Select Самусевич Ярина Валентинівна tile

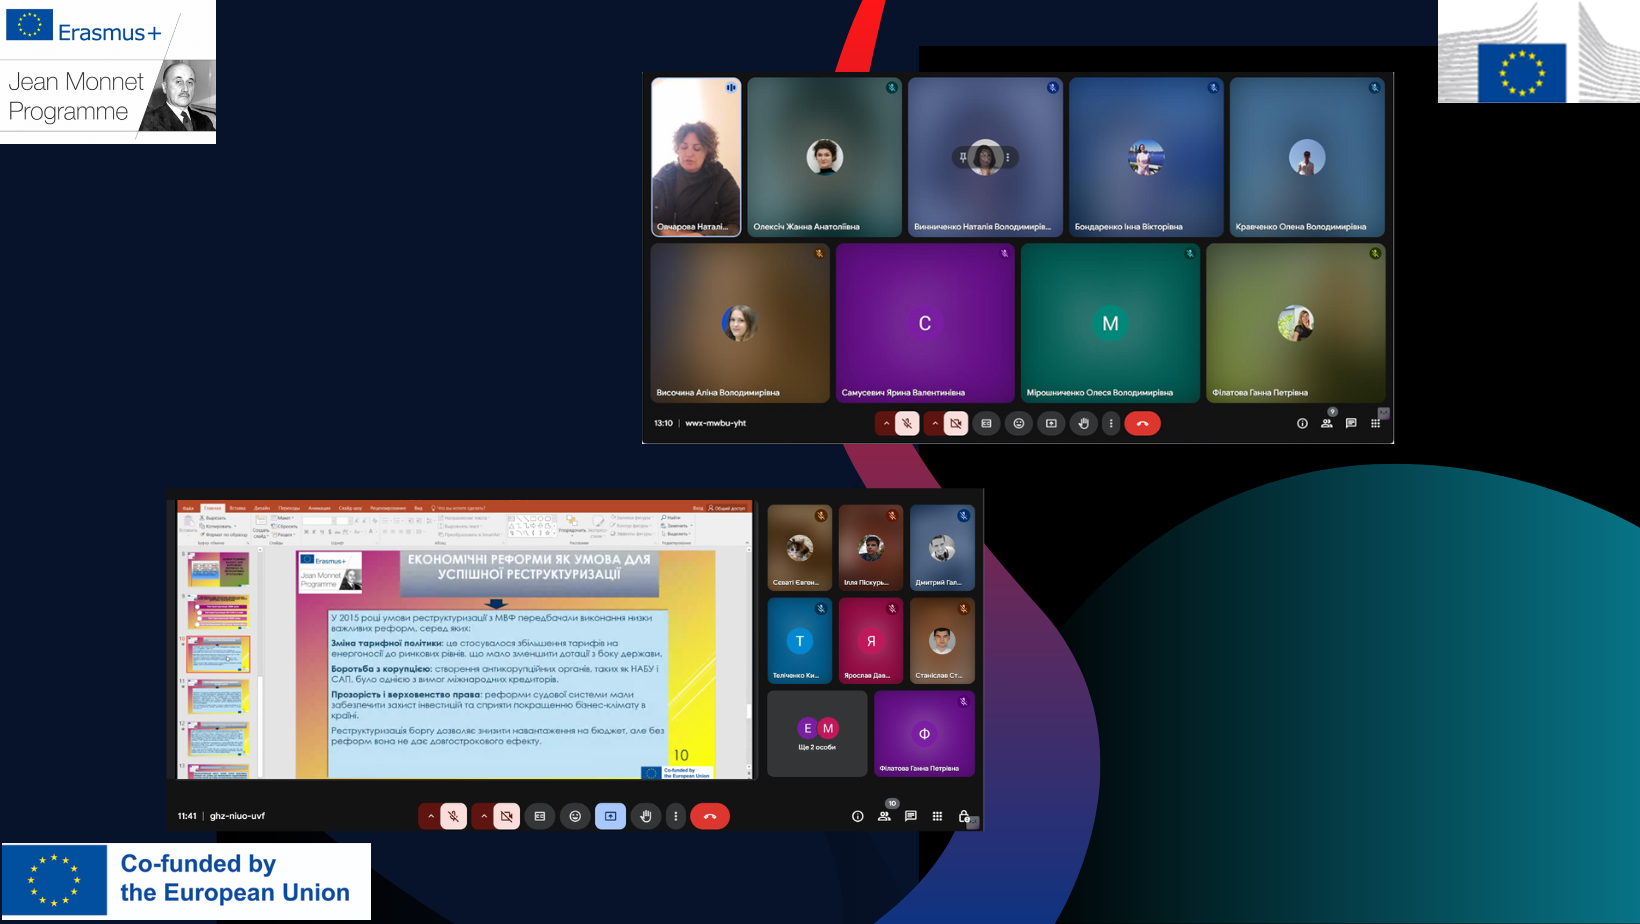tap(925, 323)
